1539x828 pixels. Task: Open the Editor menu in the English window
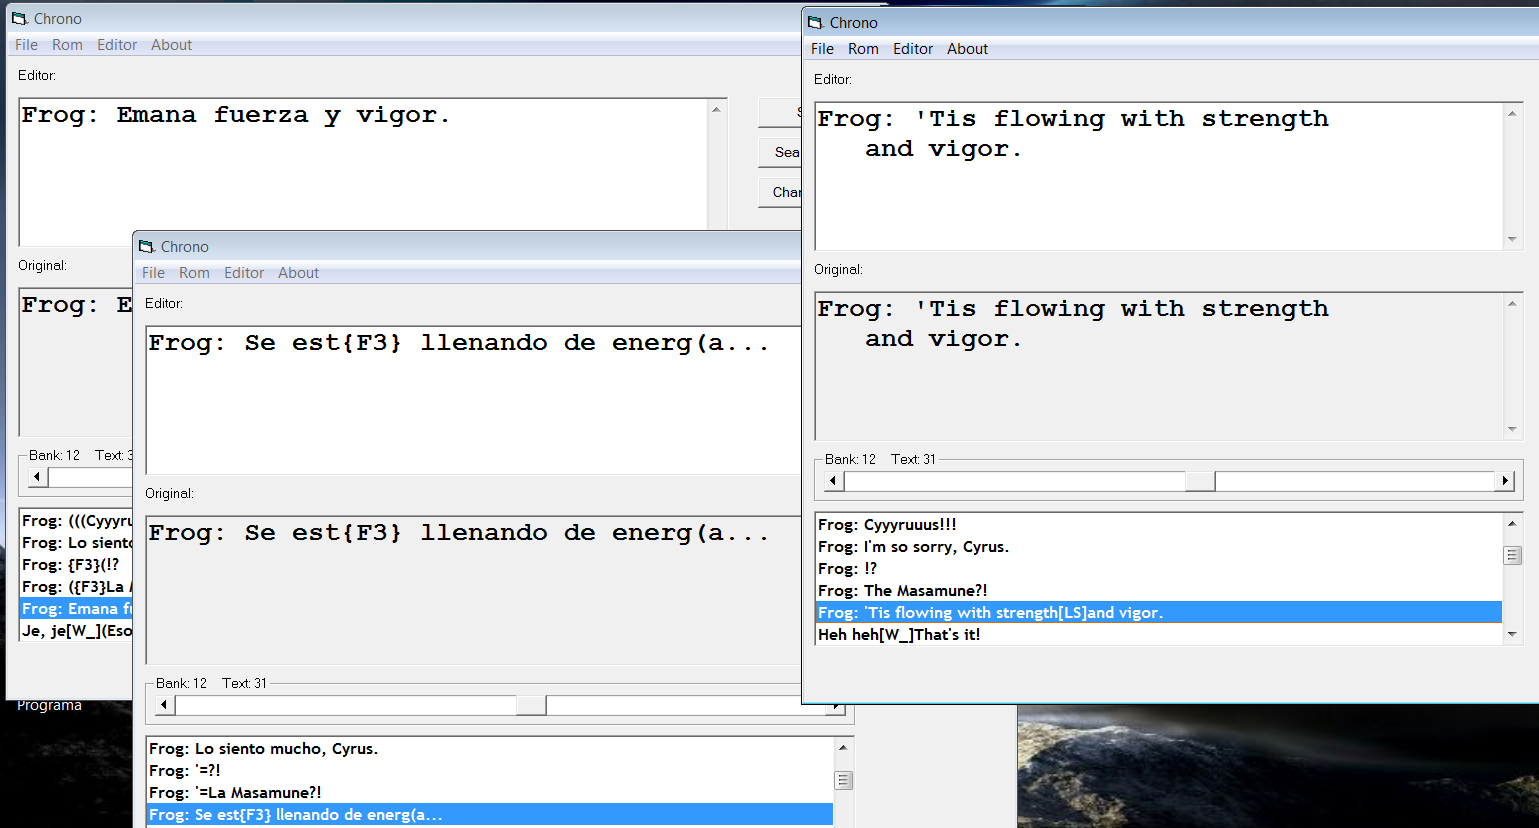click(912, 49)
